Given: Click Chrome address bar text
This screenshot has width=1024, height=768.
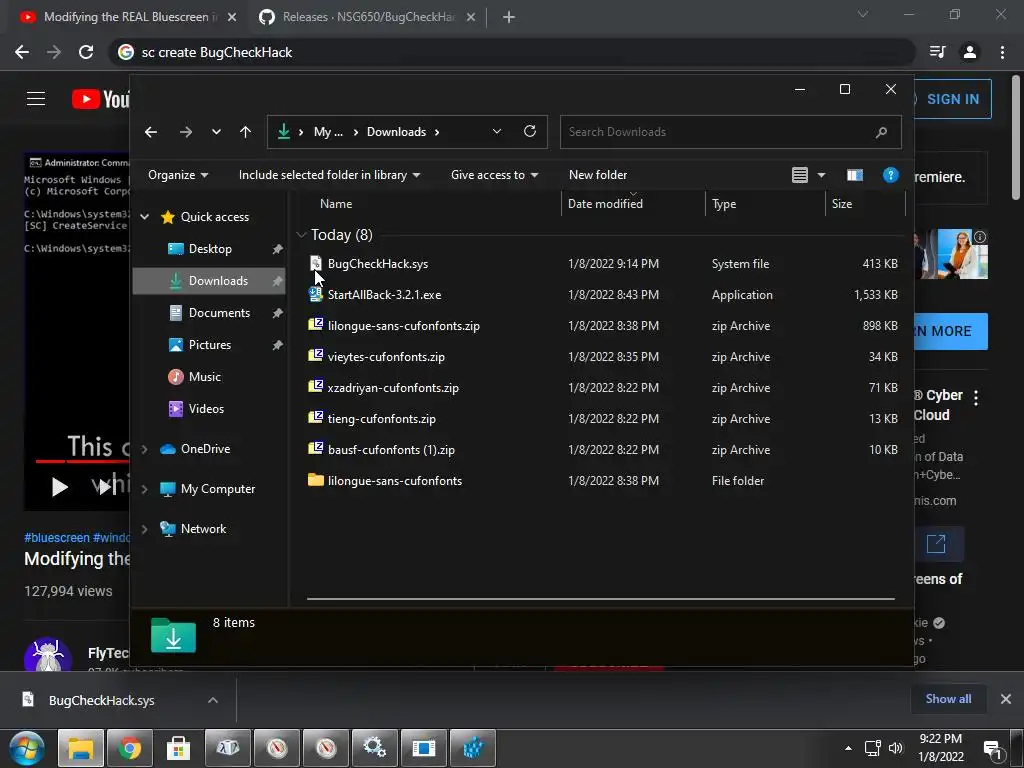Looking at the screenshot, I should click(x=216, y=52).
